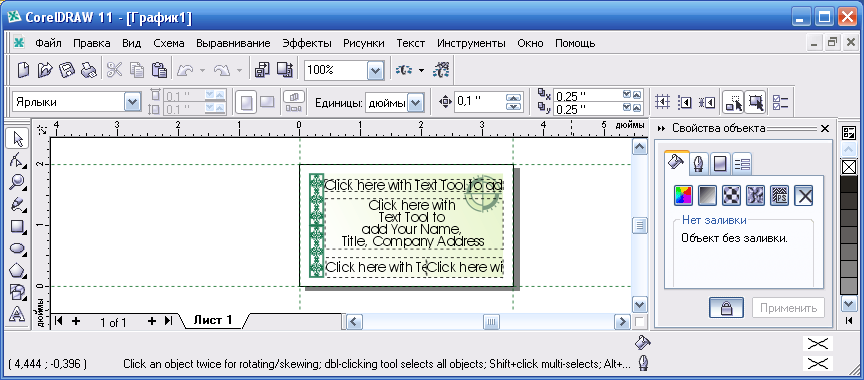
Task: Click the New document icon
Action: [x=23, y=70]
